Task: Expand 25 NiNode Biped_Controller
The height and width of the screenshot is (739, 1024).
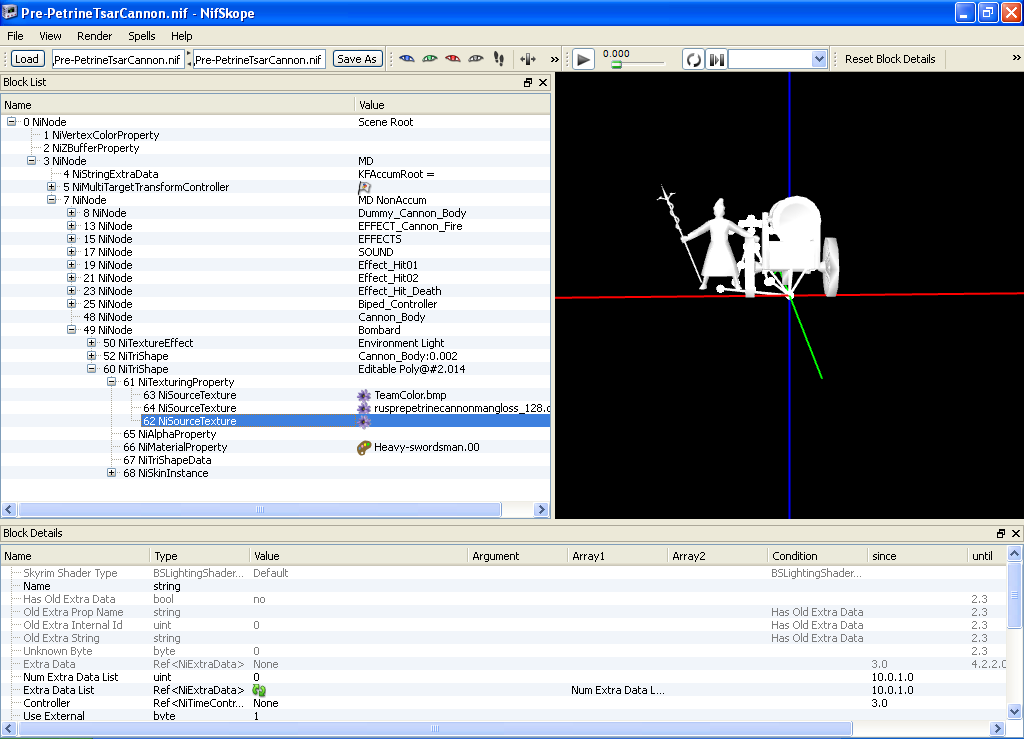Action: tap(72, 304)
